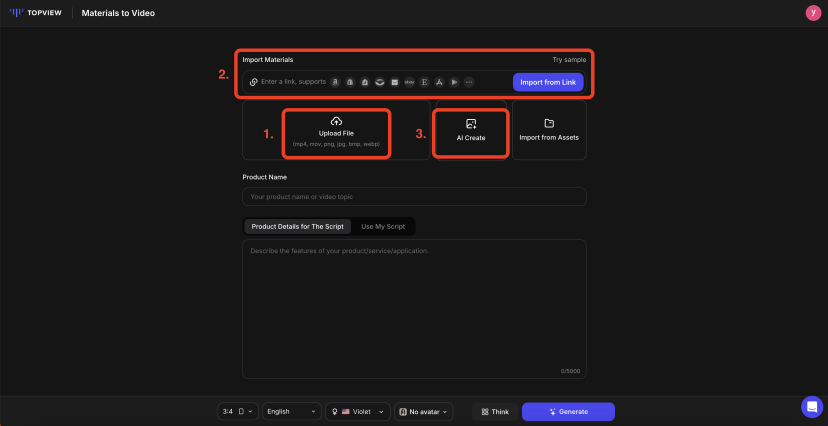Show more supported platforms ellipsis icon
Screen dimensions: 828x426
(469, 82)
